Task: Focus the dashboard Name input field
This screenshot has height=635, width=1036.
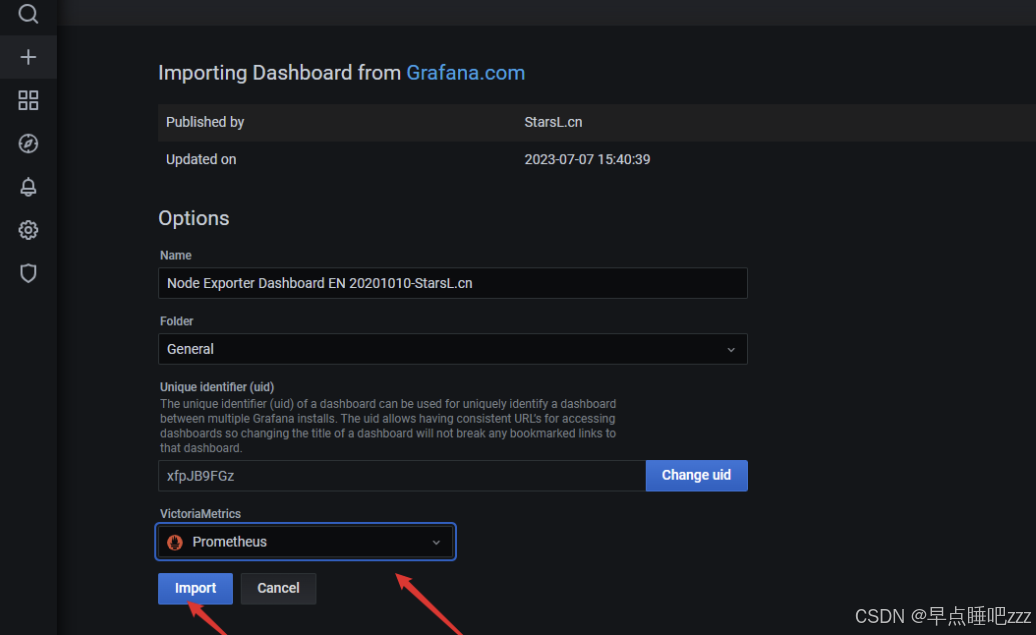Action: [x=453, y=283]
